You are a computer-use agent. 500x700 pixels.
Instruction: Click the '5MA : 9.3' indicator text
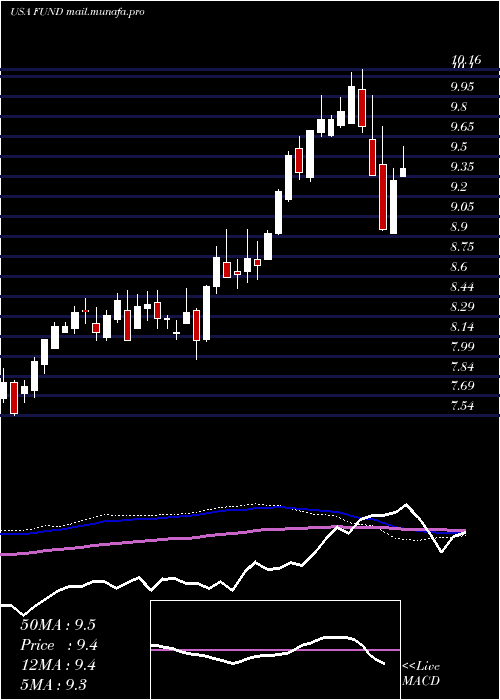pos(54,685)
